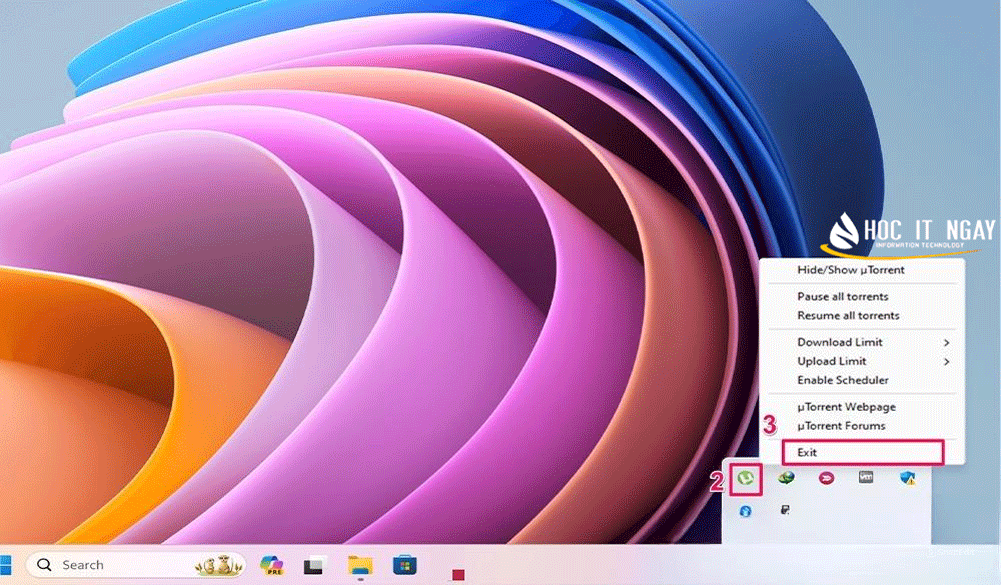This screenshot has height=585, width=1001.
Task: Click the magnifier icon in Search
Action: click(44, 565)
